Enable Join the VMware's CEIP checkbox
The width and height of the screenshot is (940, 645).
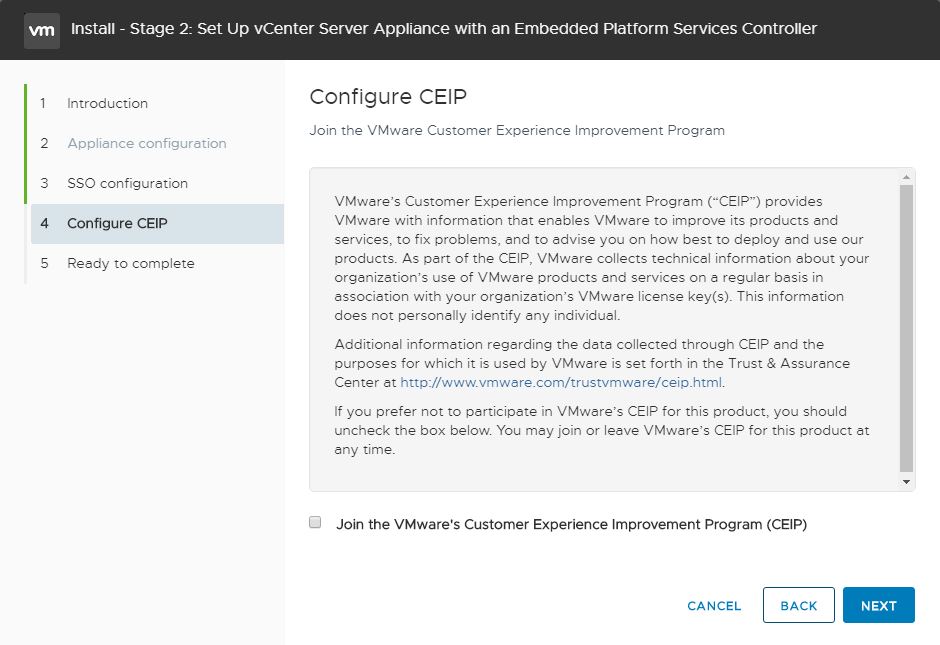tap(315, 522)
